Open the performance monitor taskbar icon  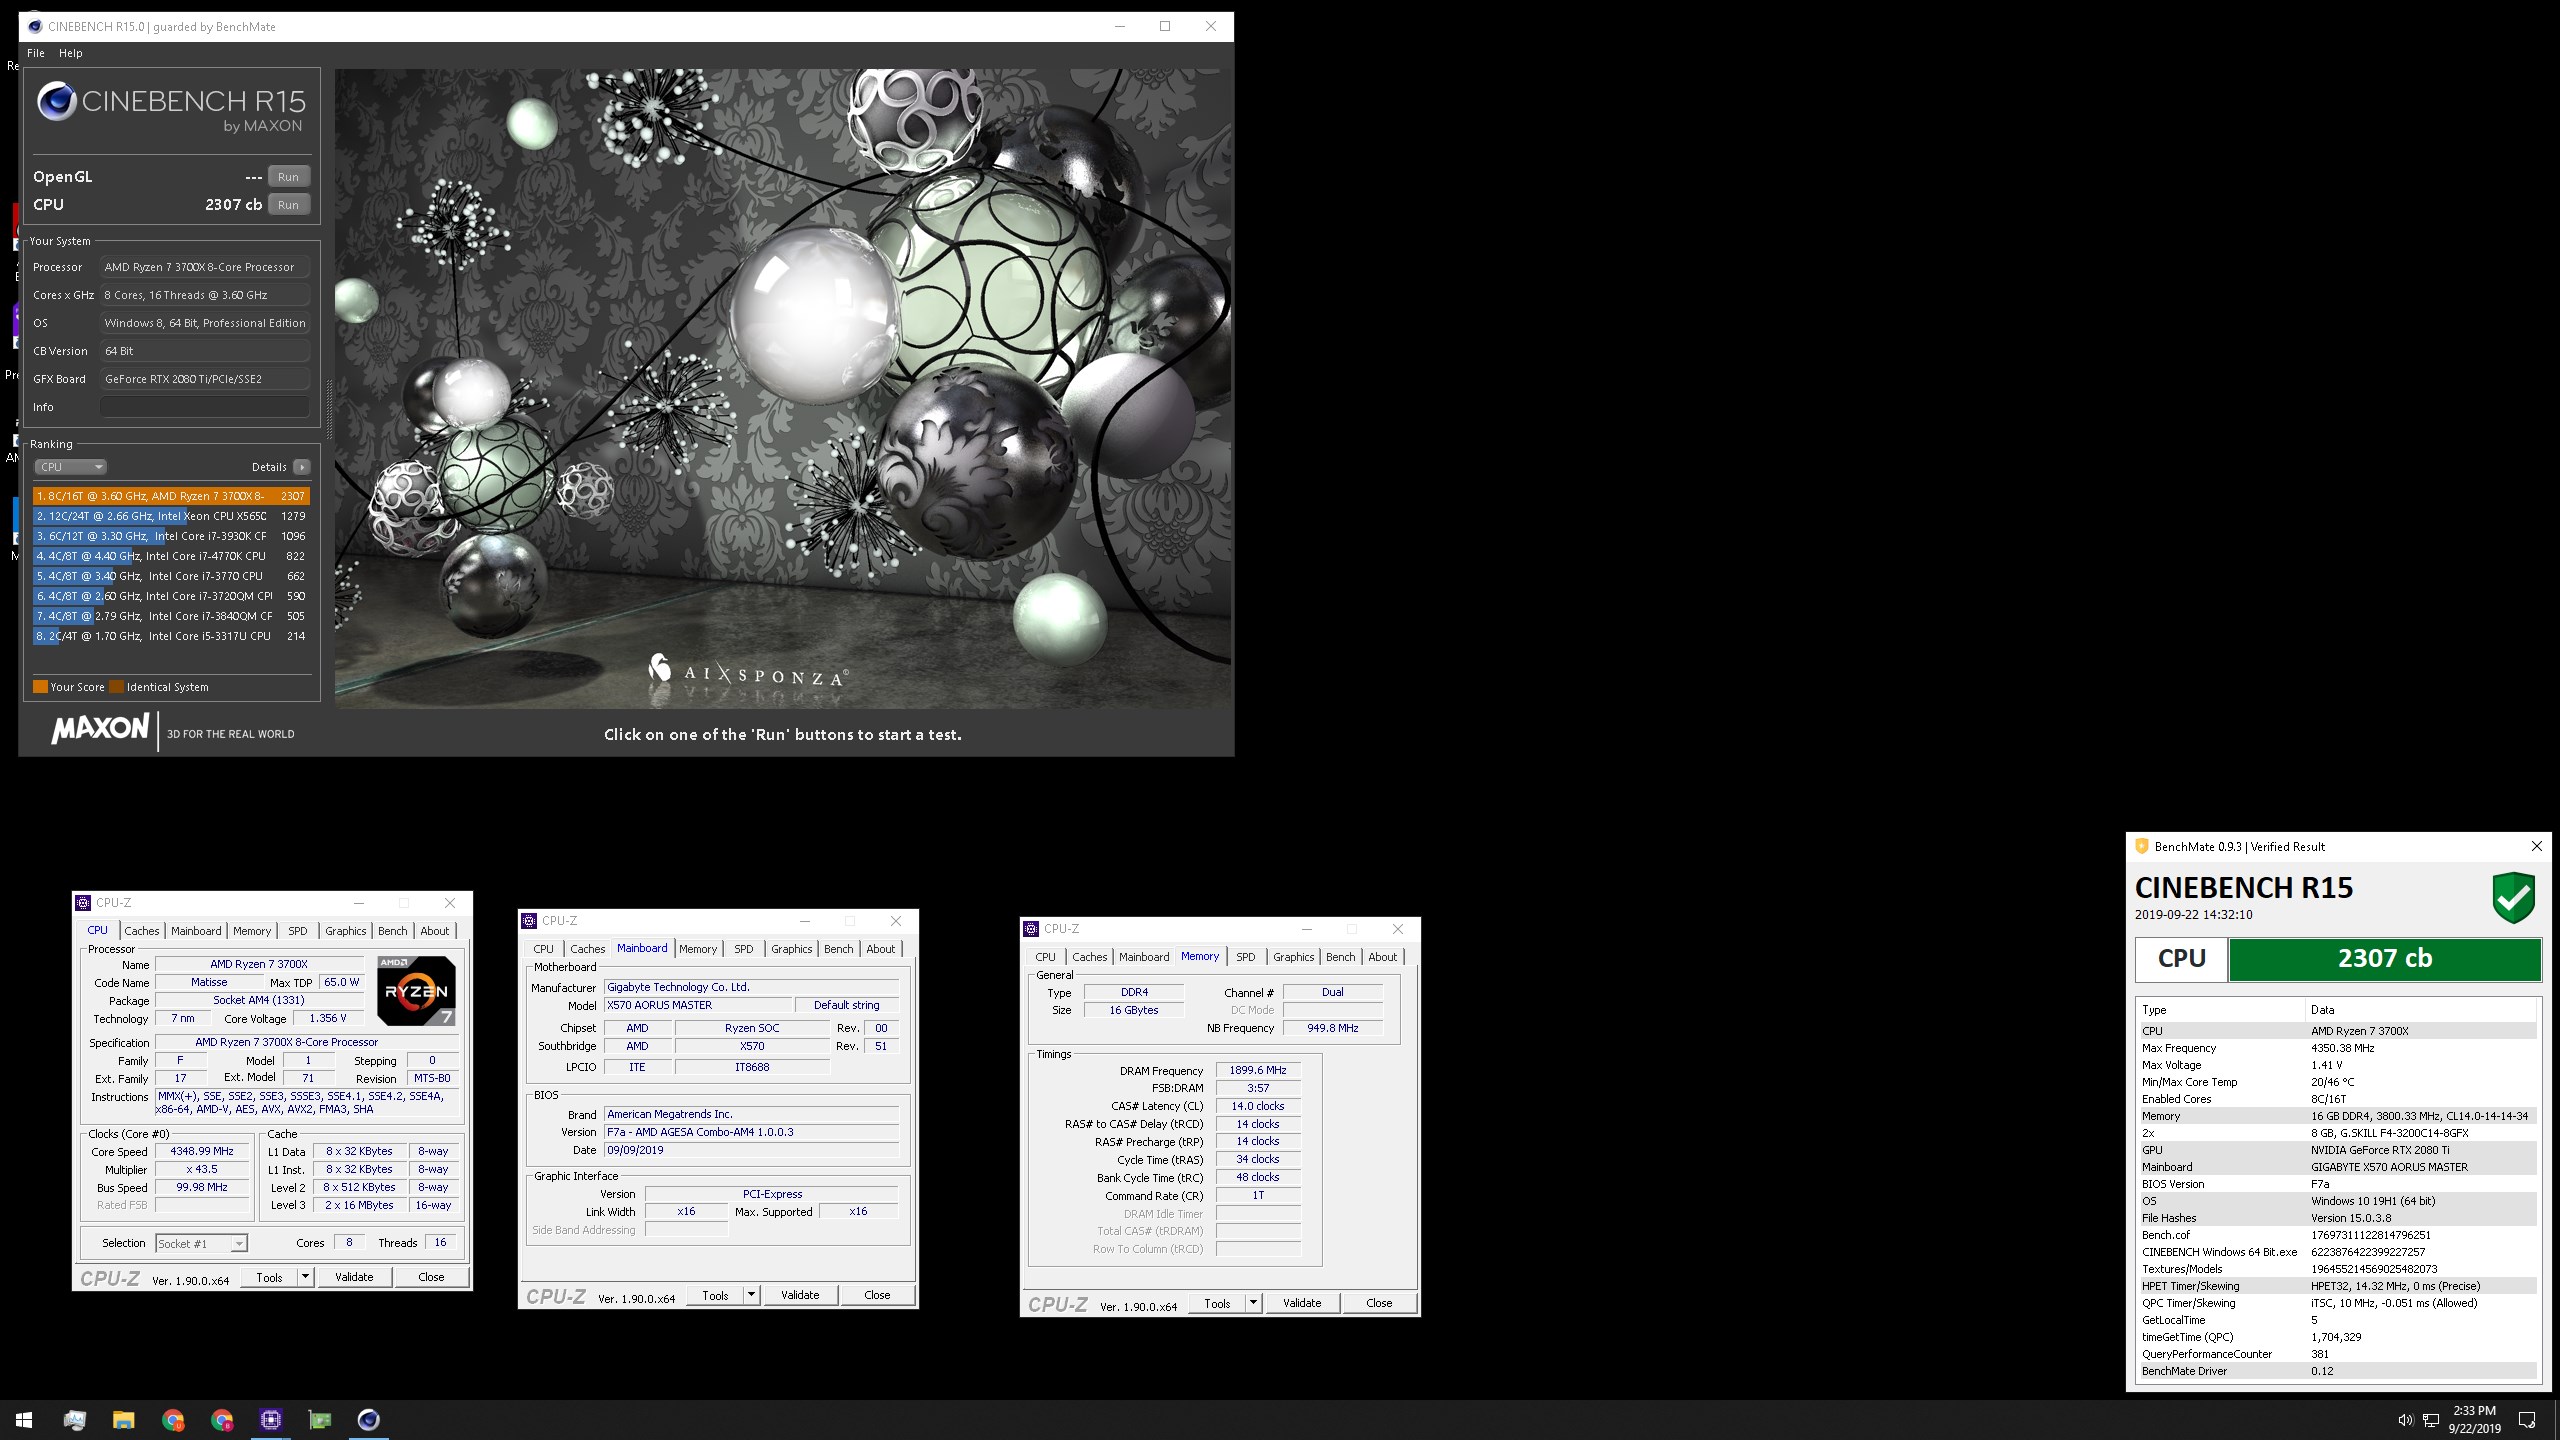(75, 1419)
